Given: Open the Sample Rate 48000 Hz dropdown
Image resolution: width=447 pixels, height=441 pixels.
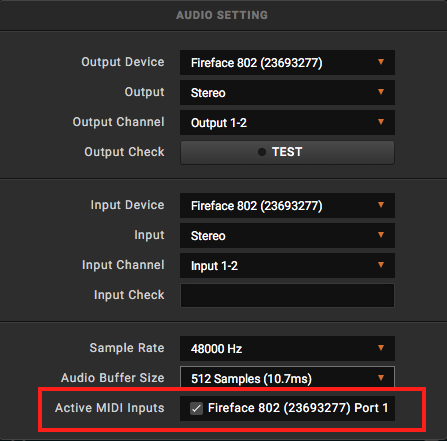Looking at the screenshot, I should click(x=287, y=348).
